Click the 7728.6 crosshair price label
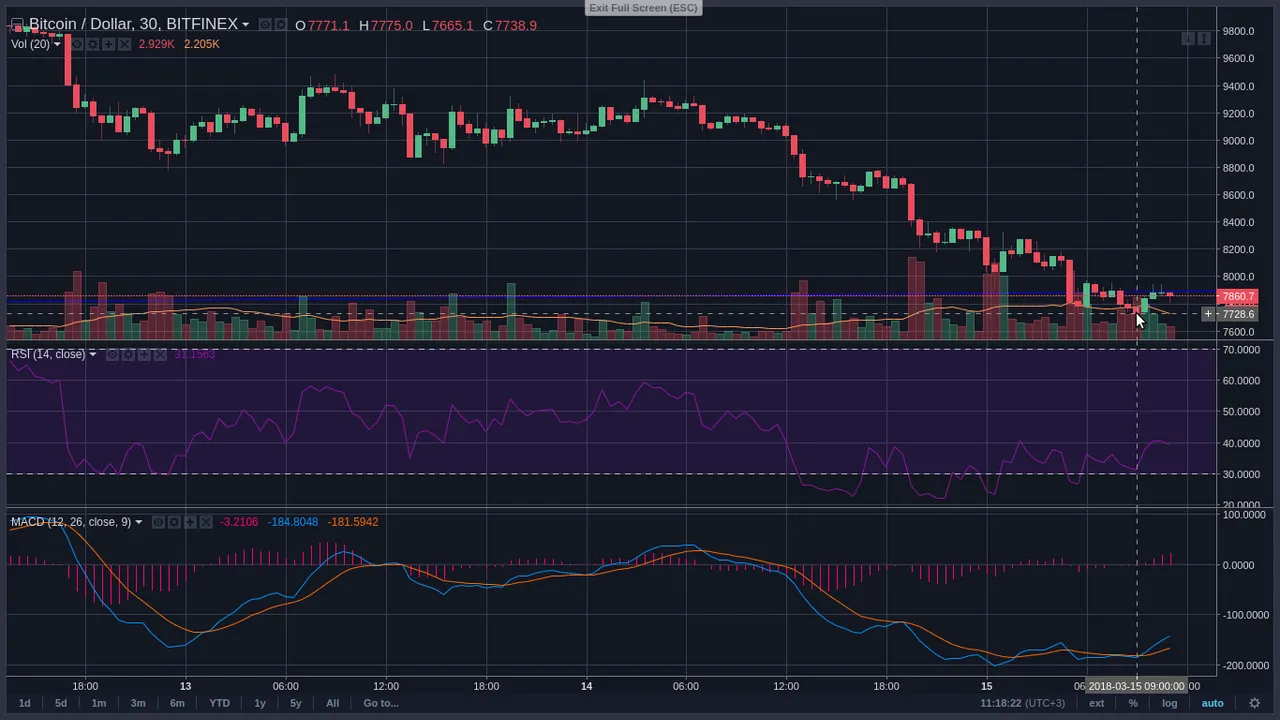The image size is (1280, 720). 1238,314
